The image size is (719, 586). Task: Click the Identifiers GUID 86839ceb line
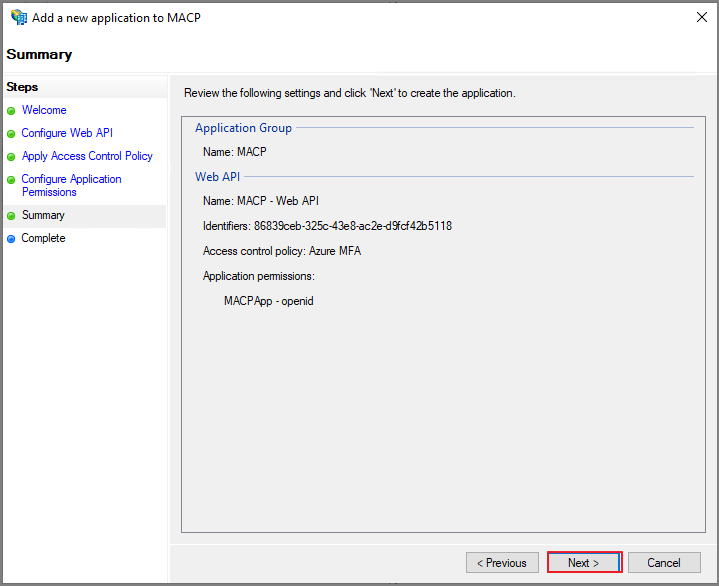[x=327, y=226]
